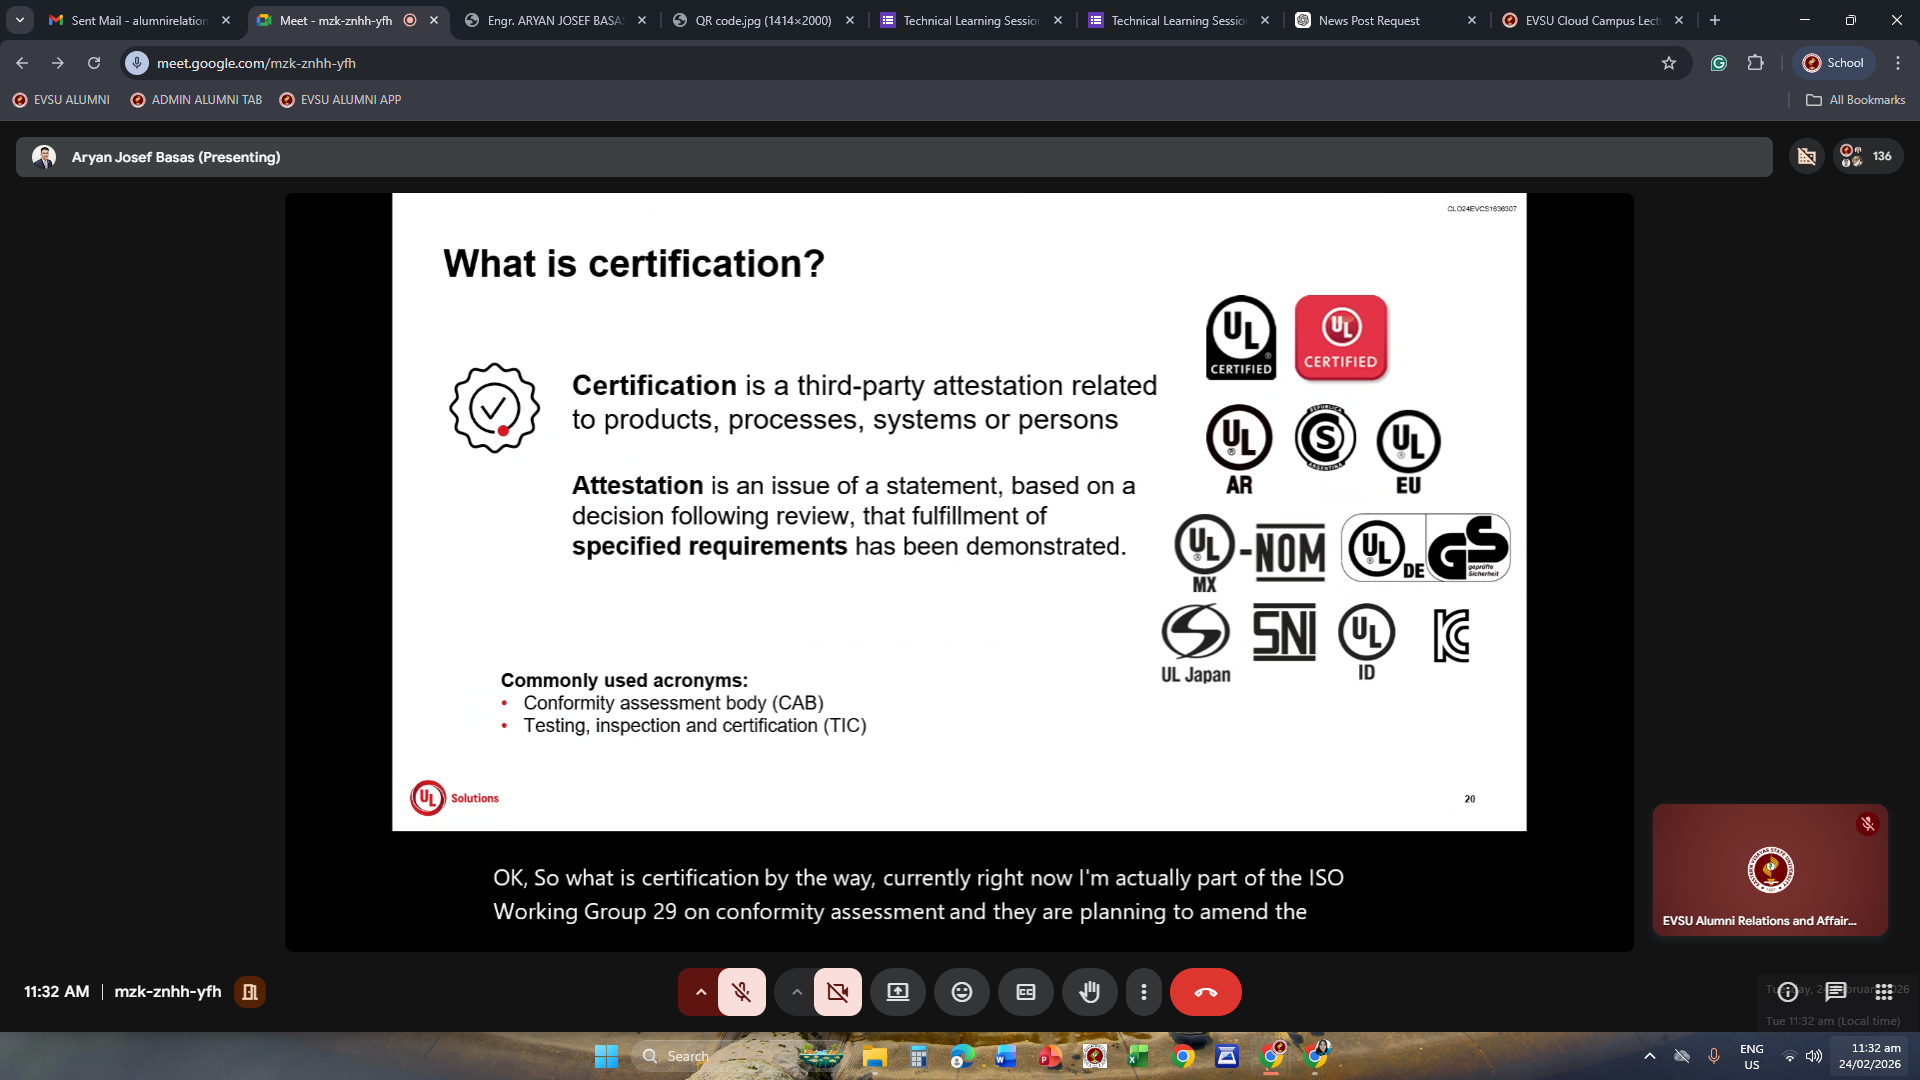Screen dimensions: 1920x1080
Task: Click the Raise hand button
Action: 1089,992
